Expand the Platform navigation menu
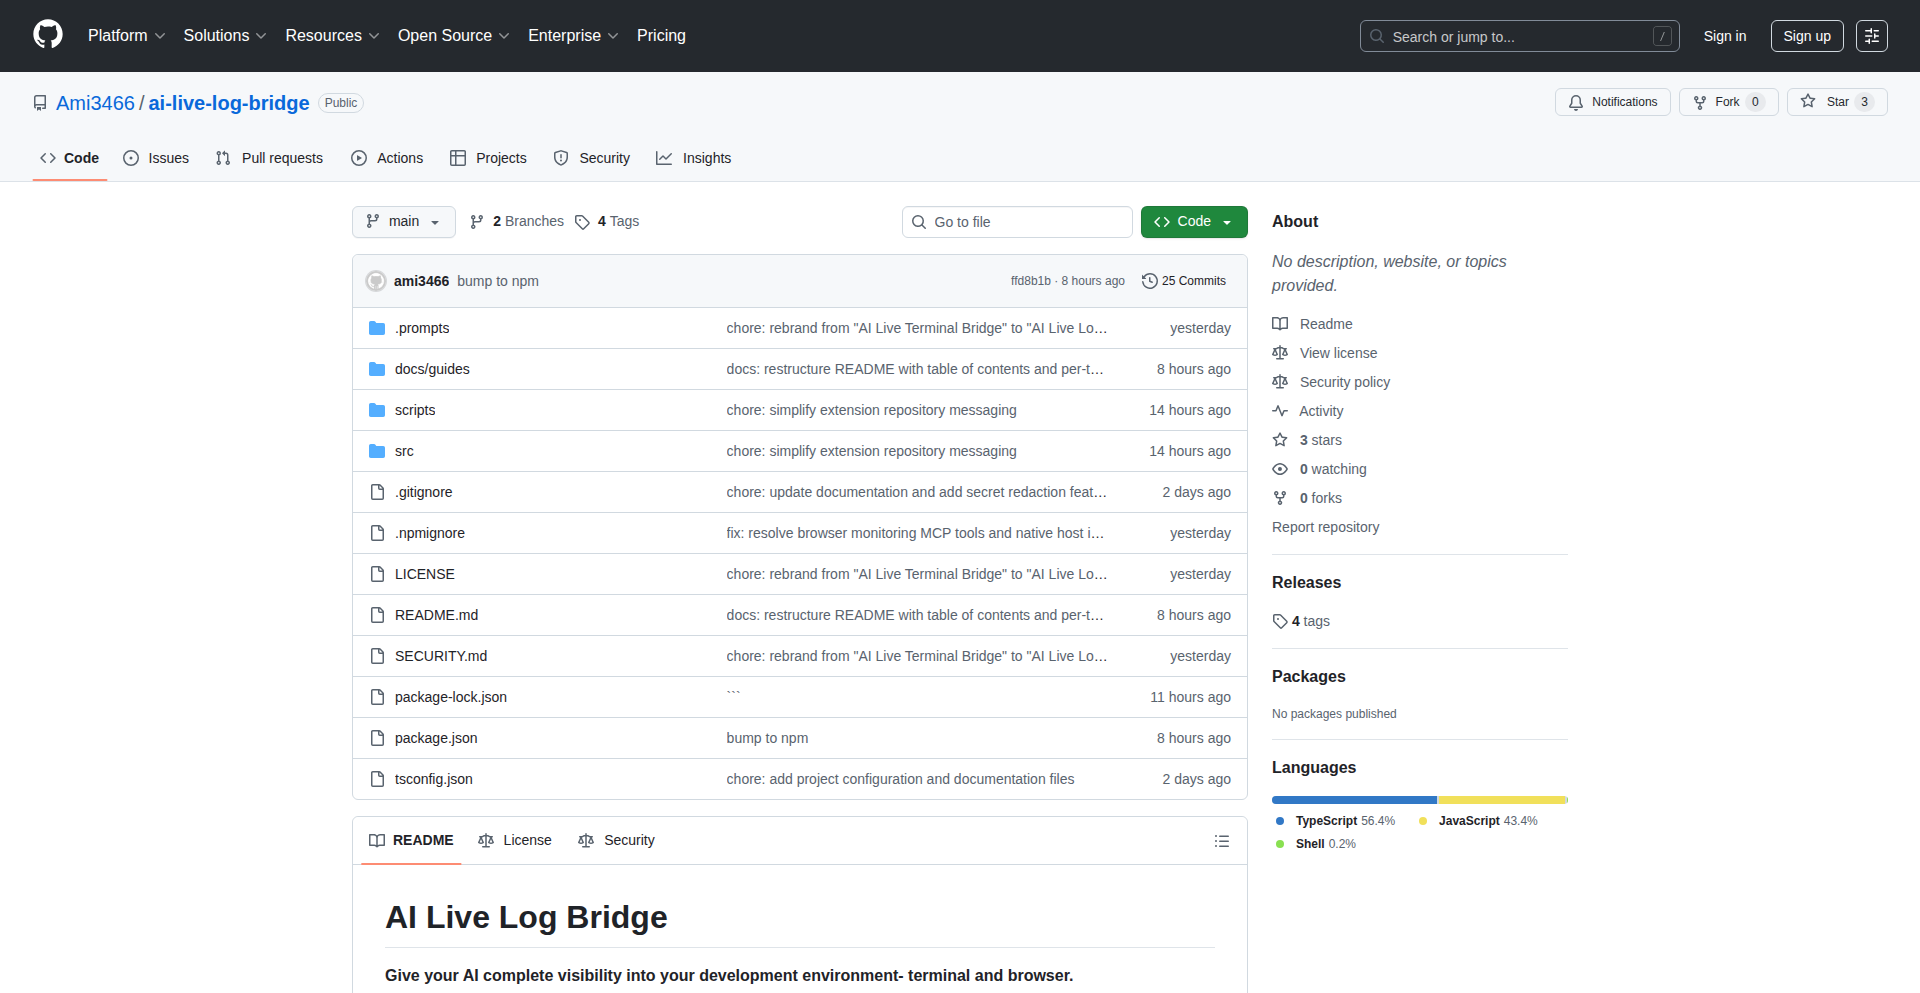Screen dimensions: 1920x993 126,36
